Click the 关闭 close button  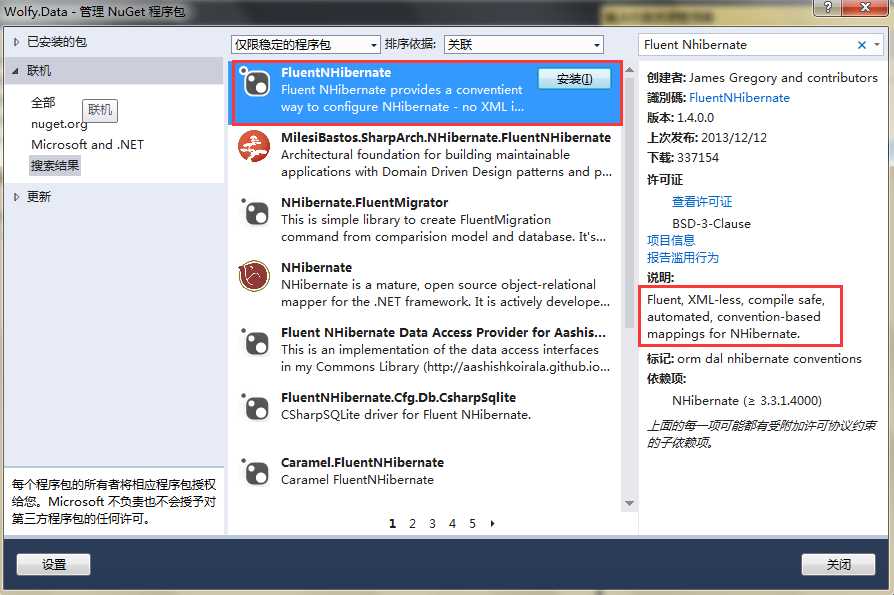pos(838,564)
